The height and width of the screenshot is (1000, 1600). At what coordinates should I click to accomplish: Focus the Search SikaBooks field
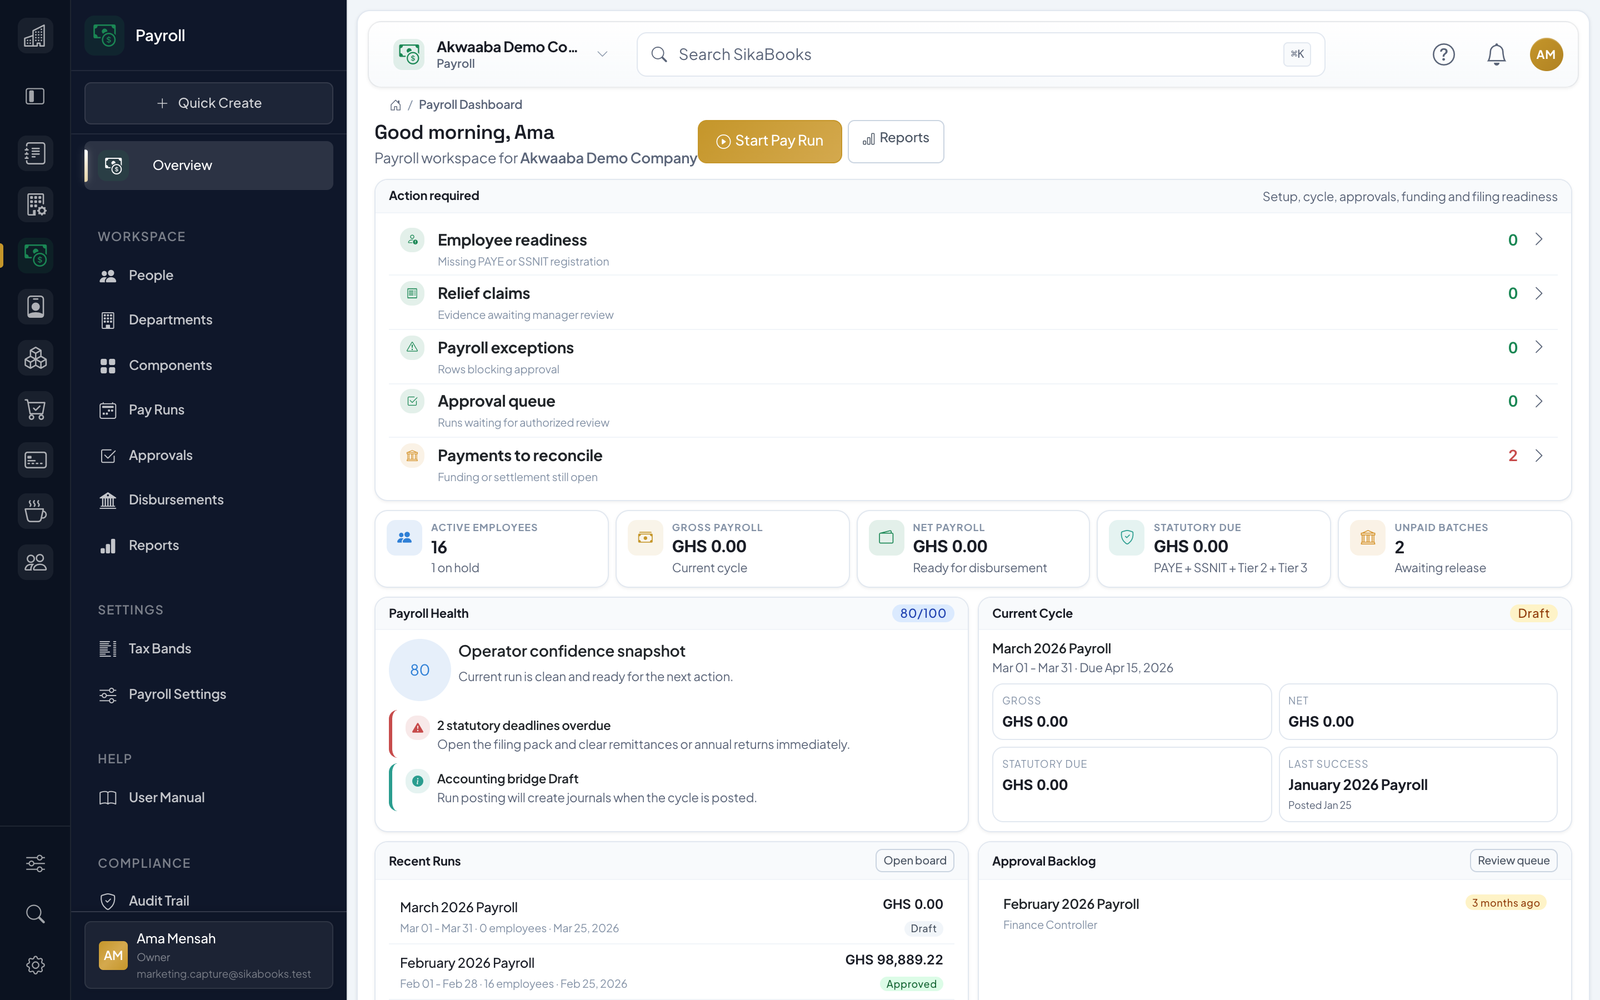pyautogui.click(x=981, y=54)
